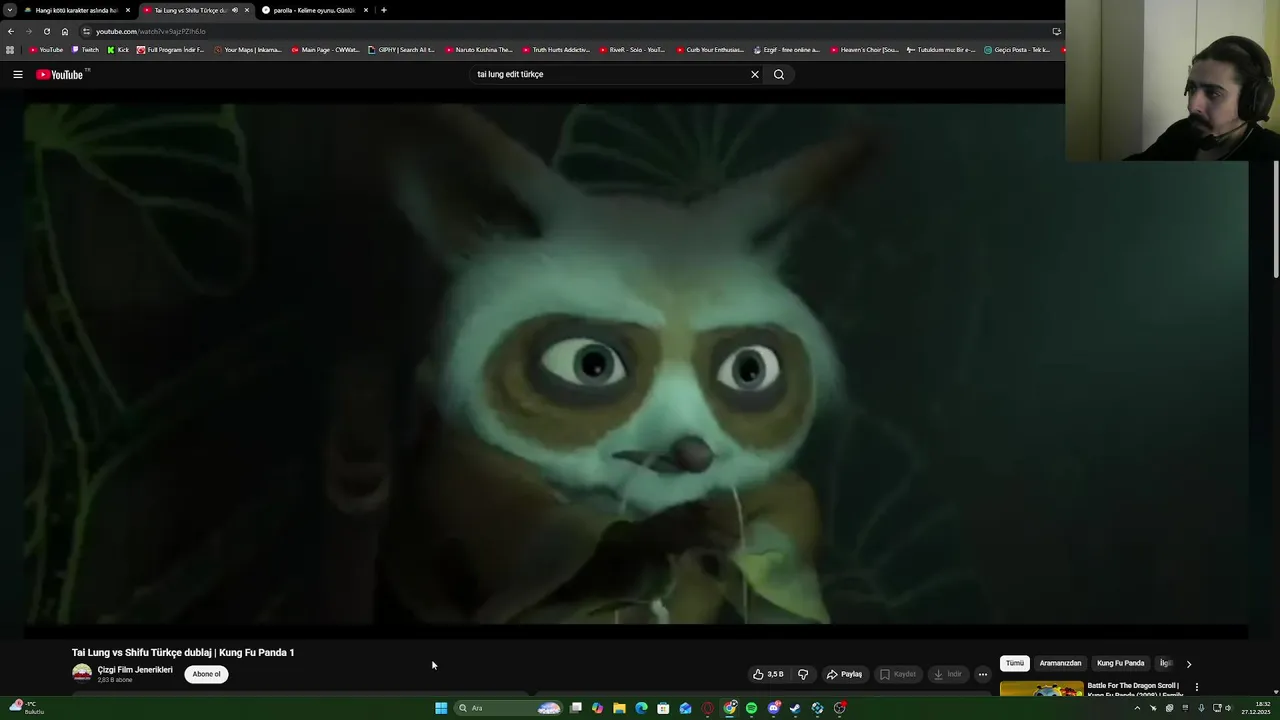Open the Kick bookmark
The width and height of the screenshot is (1280, 720).
click(x=119, y=49)
